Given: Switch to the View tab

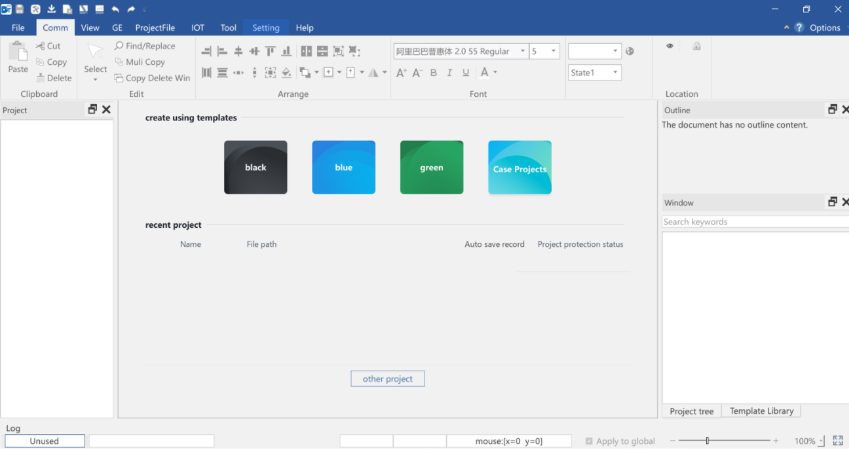Looking at the screenshot, I should 90,28.
